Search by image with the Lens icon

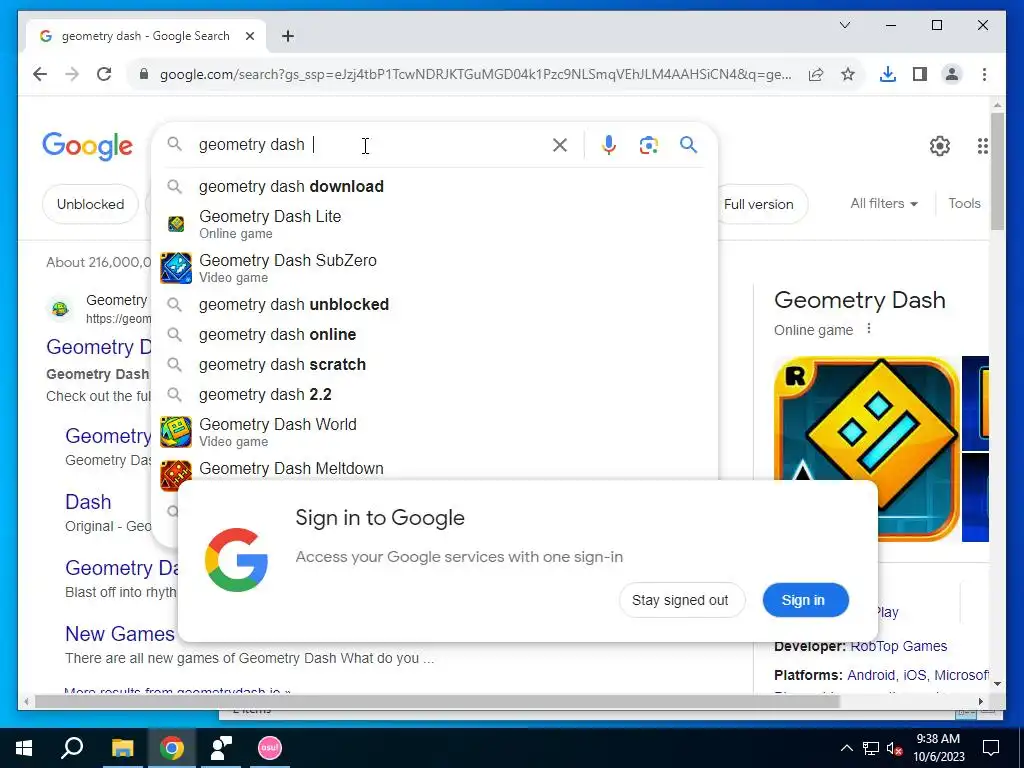(648, 145)
